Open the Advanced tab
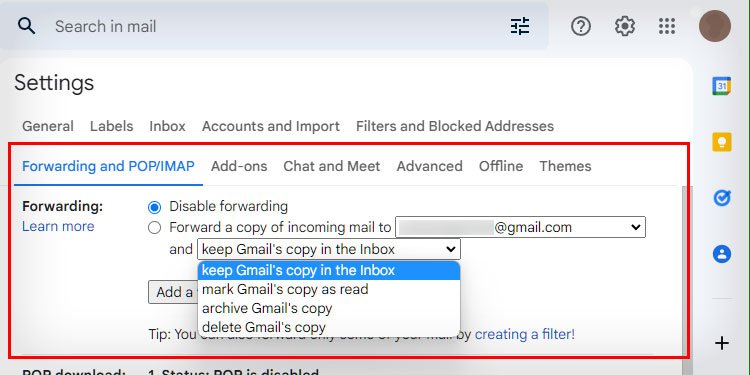 (430, 166)
